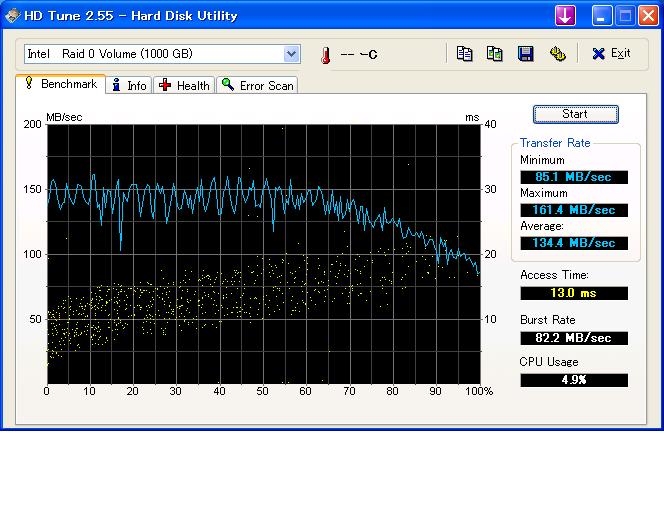Switch to the Benchmark tab

coord(61,84)
